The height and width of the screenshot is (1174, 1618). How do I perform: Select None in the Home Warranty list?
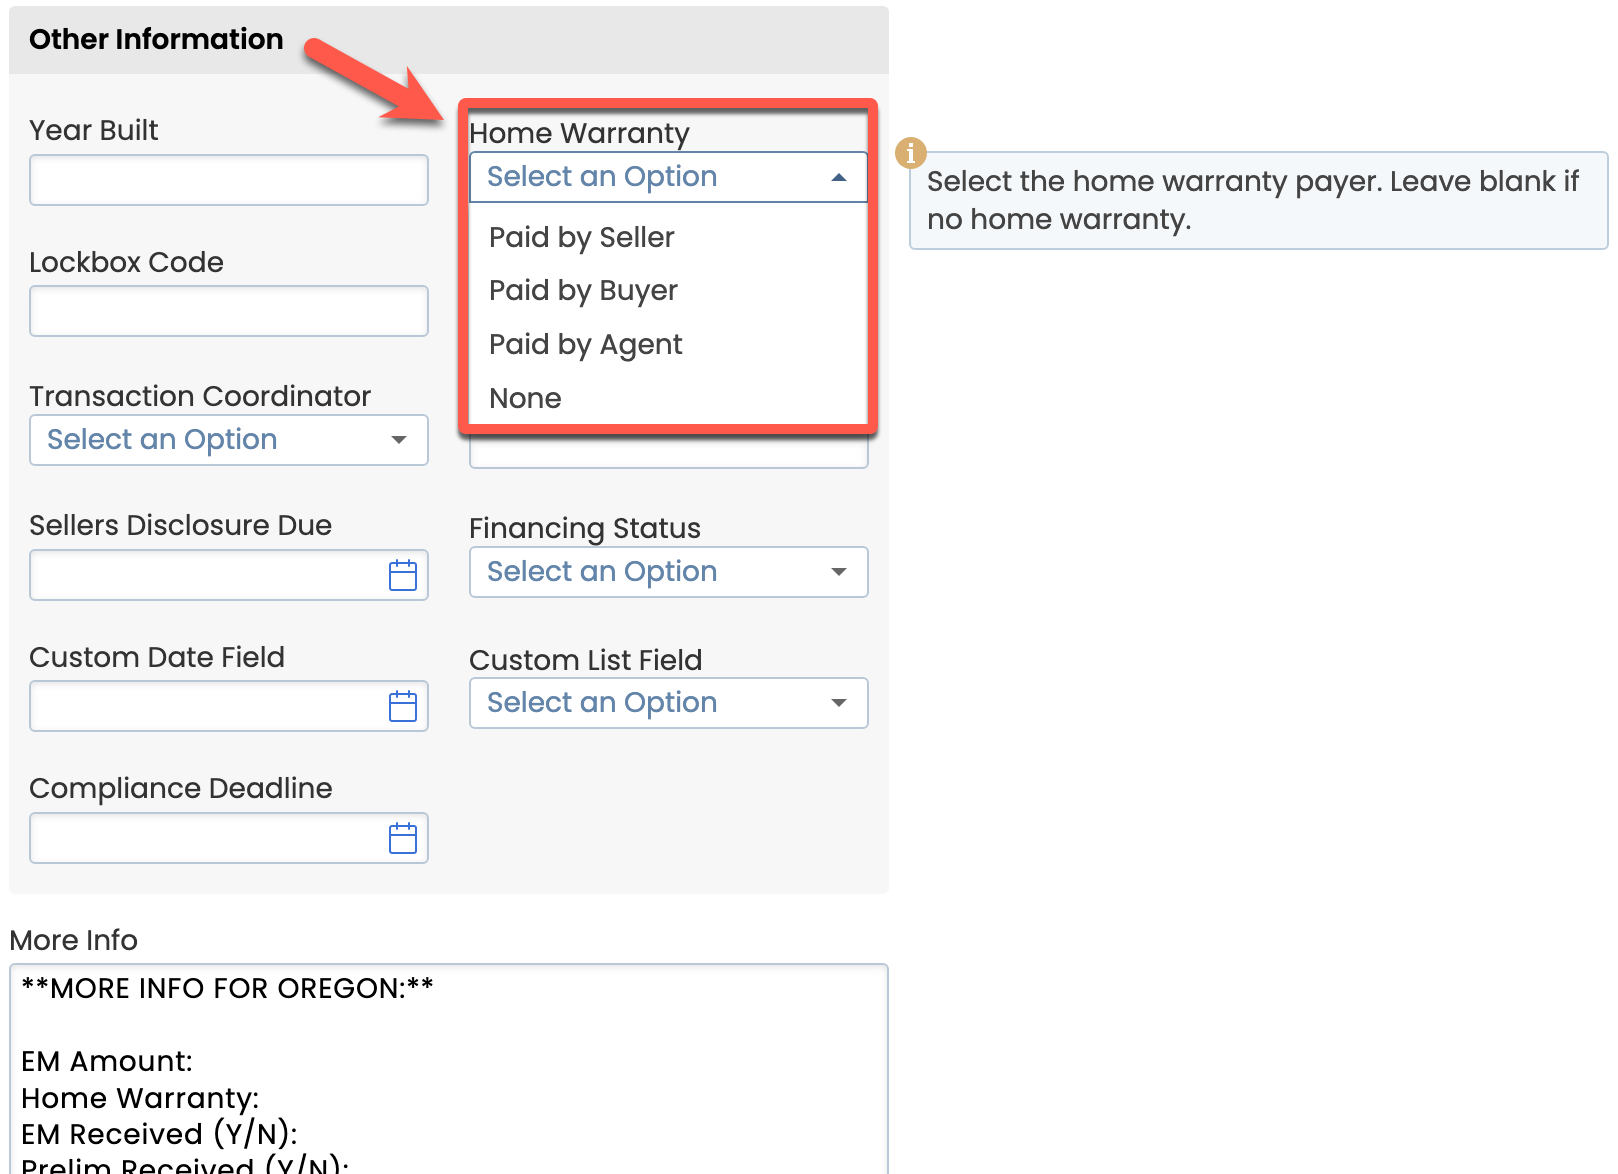click(525, 398)
